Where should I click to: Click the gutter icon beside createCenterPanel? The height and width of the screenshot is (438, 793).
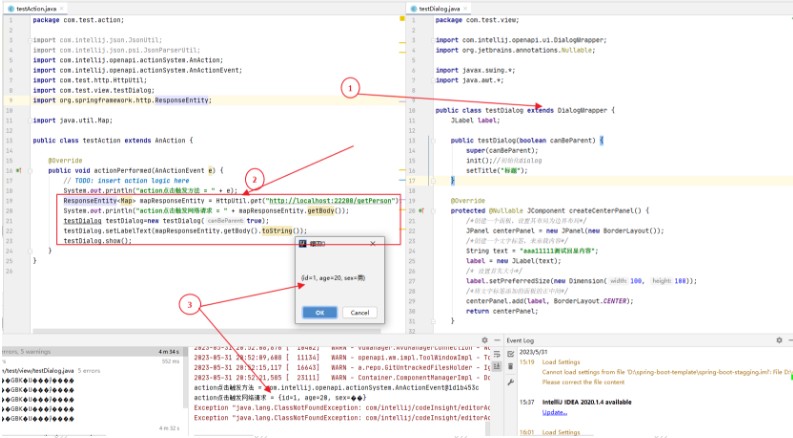pyautogui.click(x=421, y=211)
